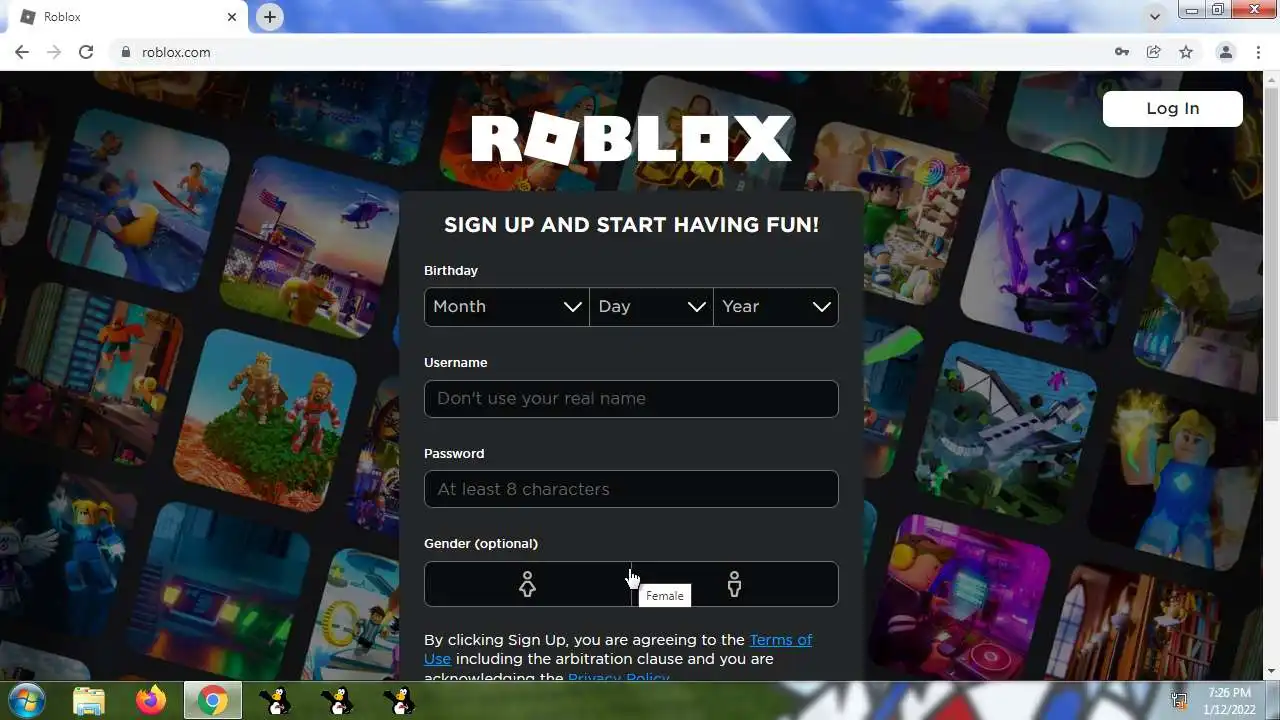Screen dimensions: 1280x720
Task: Expand the Month birthday dropdown
Action: click(507, 307)
